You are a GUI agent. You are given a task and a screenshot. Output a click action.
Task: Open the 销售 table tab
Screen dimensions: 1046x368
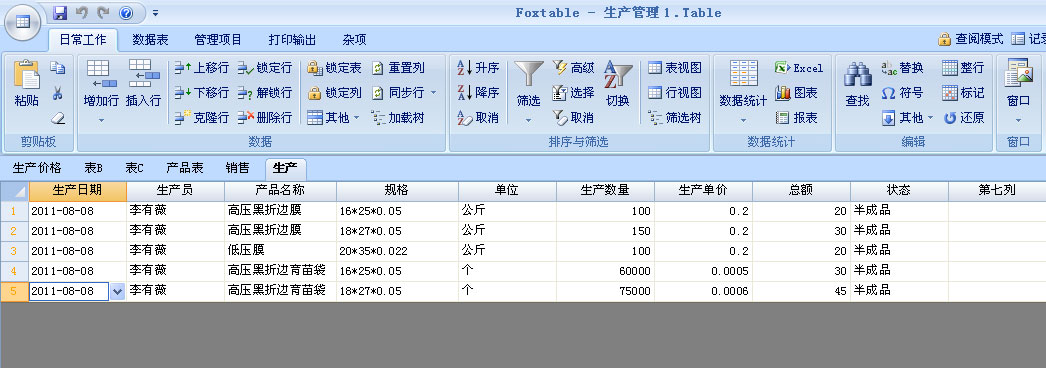(x=237, y=167)
